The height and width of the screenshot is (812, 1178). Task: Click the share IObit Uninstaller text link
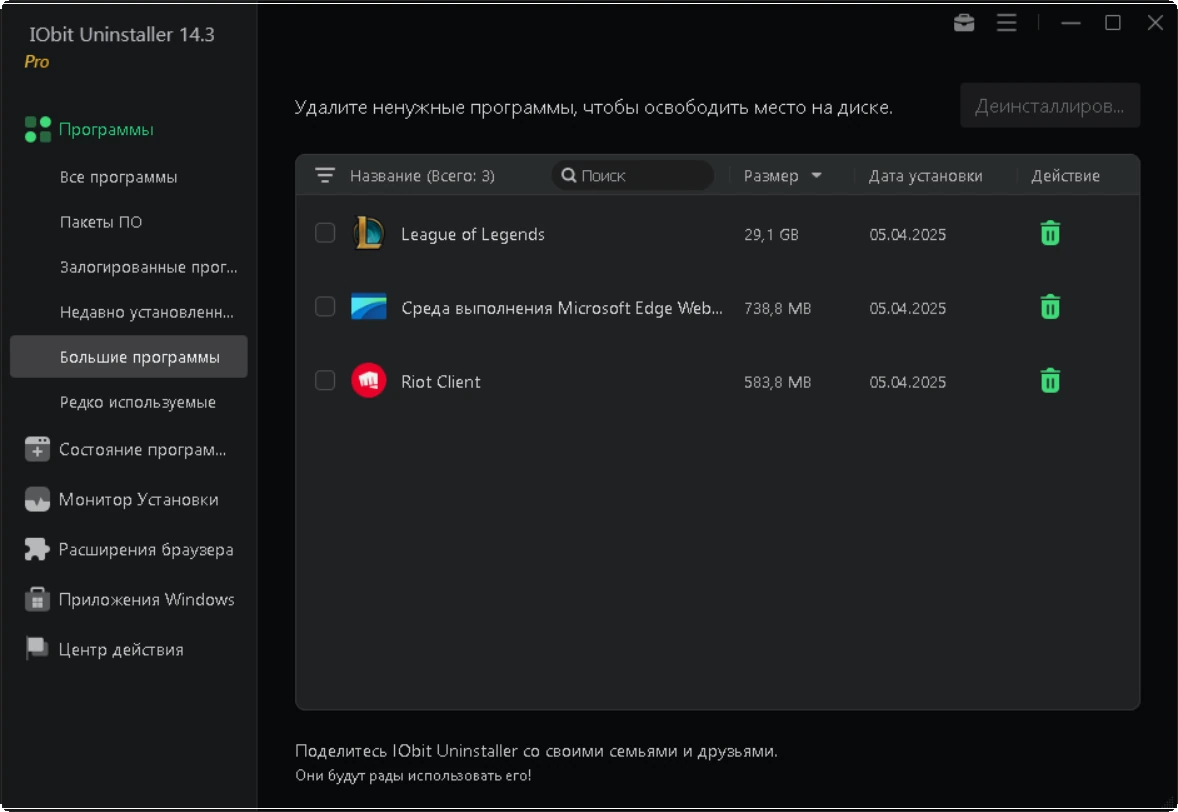coord(536,750)
